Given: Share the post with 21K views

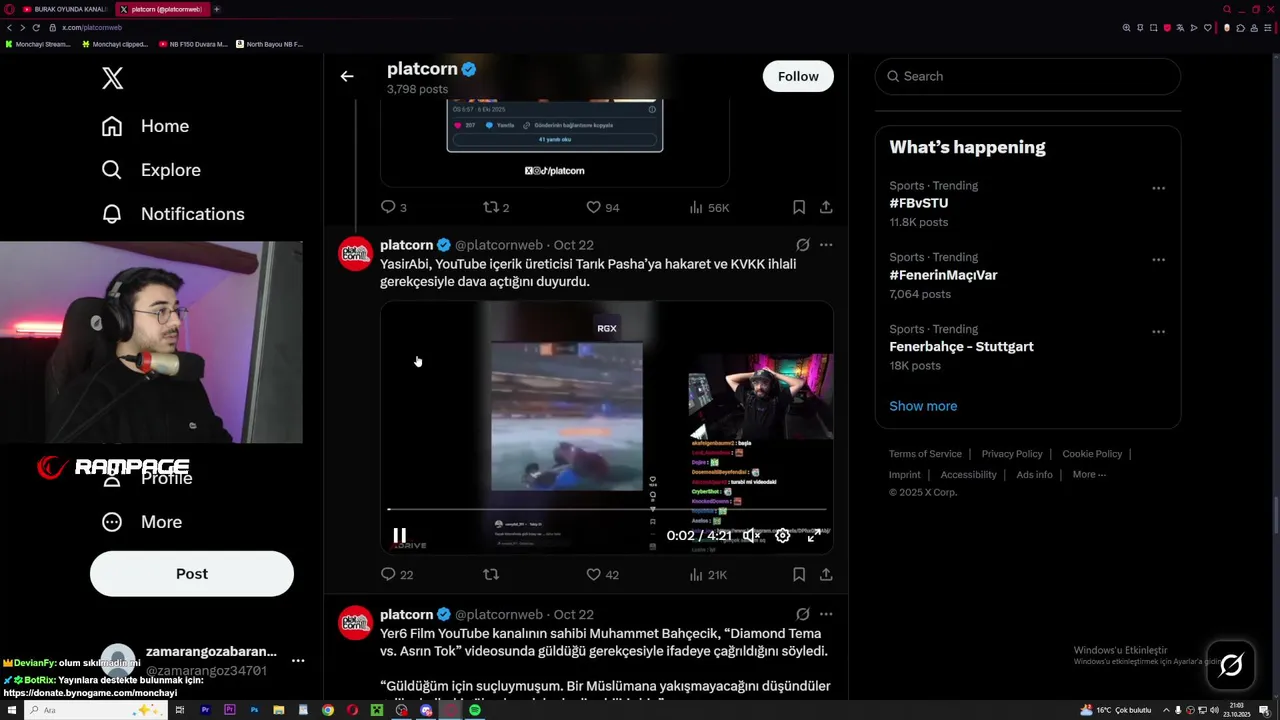Looking at the screenshot, I should pyautogui.click(x=826, y=575).
